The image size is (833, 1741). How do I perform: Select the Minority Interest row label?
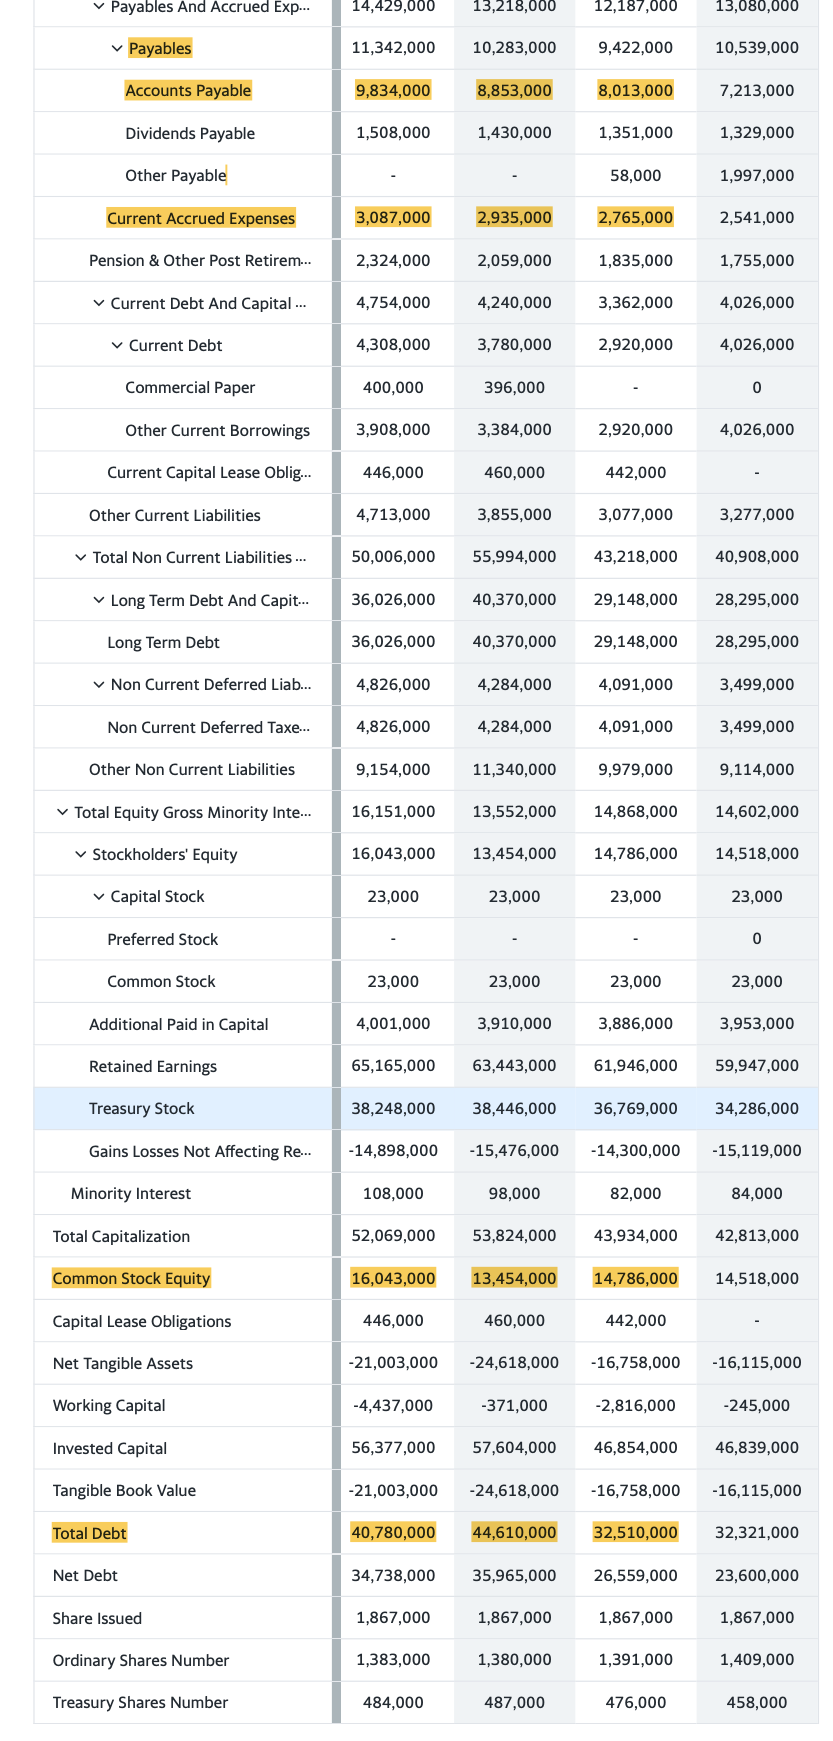tap(131, 1193)
